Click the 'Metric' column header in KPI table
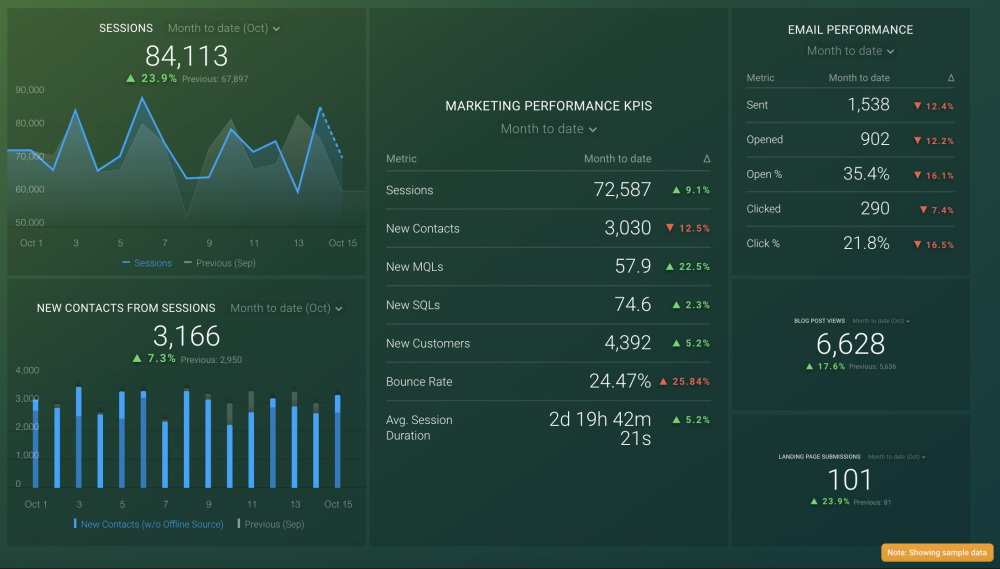The height and width of the screenshot is (569, 1000). 401,159
